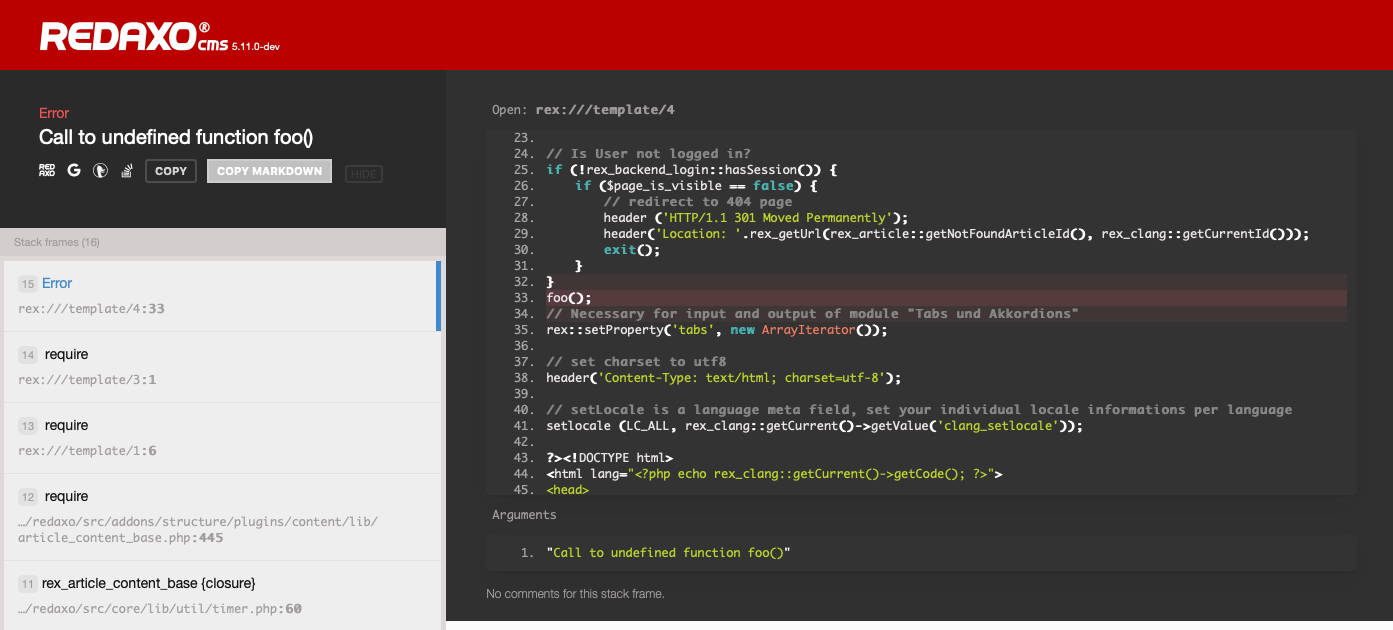Click the 'Arguments' section heading

524,515
